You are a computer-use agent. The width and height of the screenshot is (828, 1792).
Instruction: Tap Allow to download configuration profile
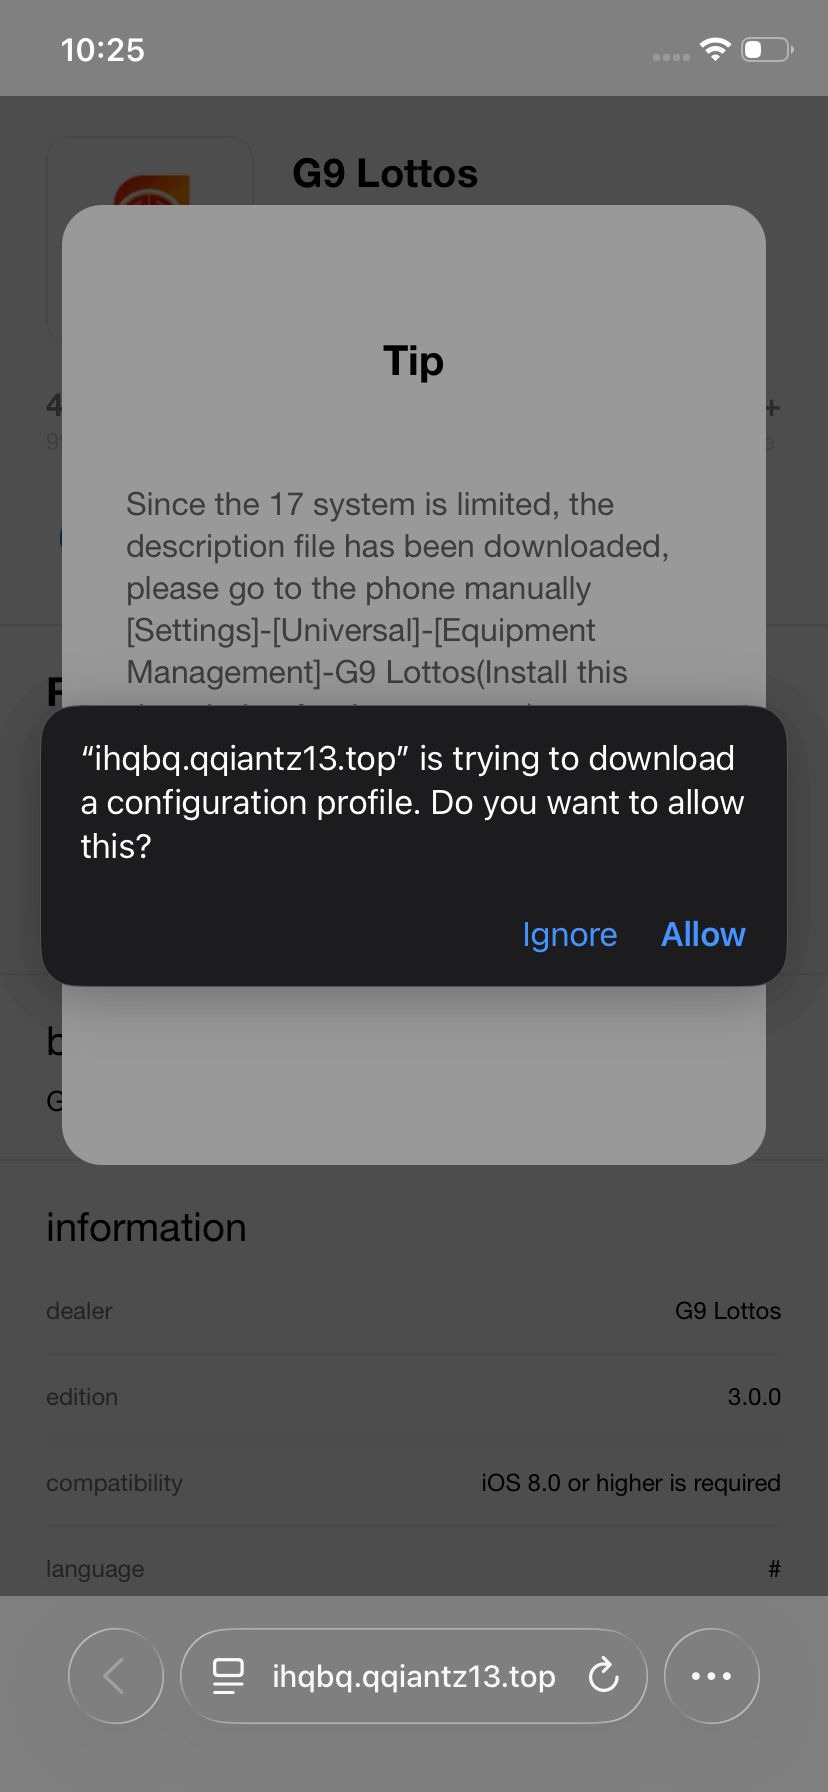coord(703,934)
